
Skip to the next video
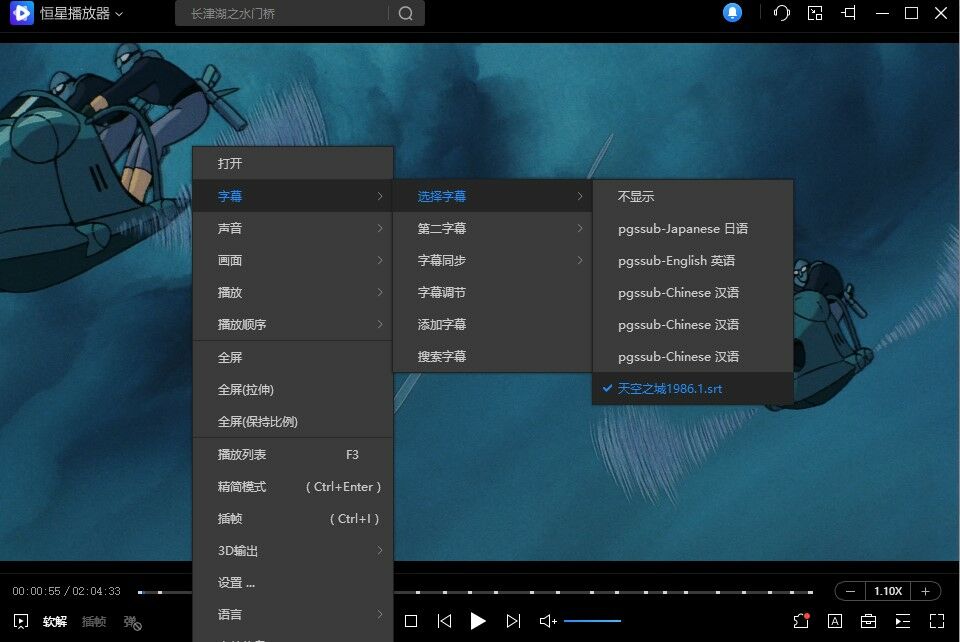tap(513, 621)
